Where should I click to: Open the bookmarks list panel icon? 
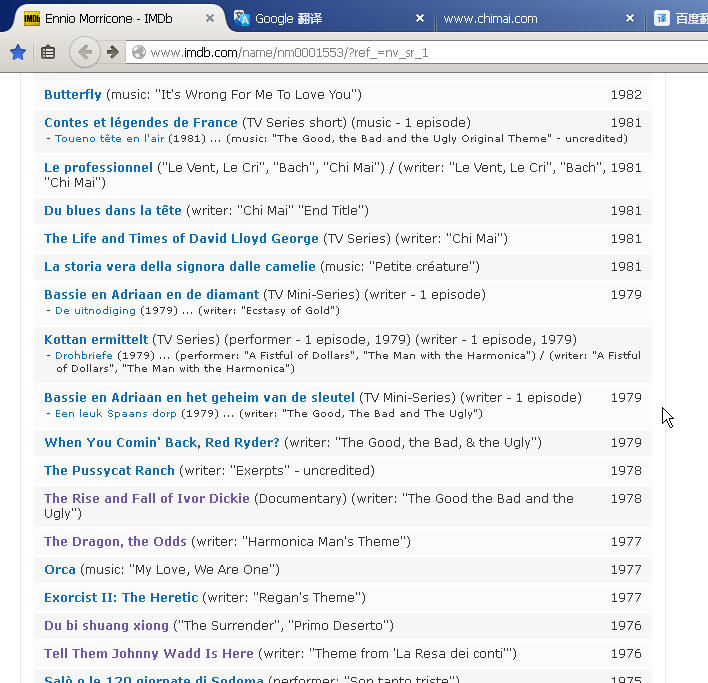[x=48, y=52]
